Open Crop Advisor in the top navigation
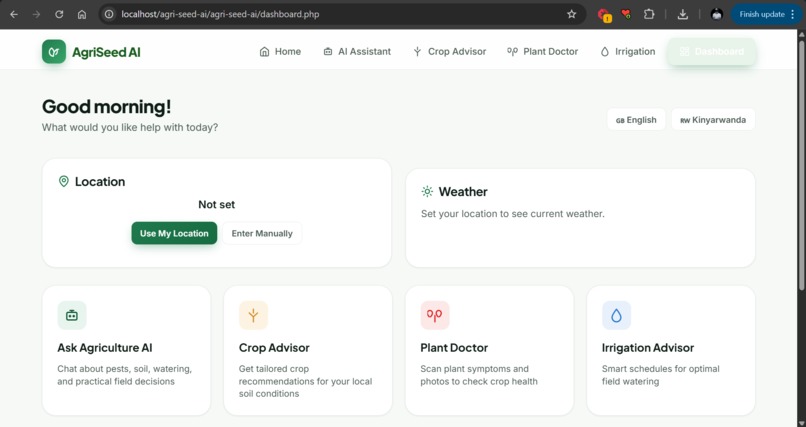 pos(449,51)
